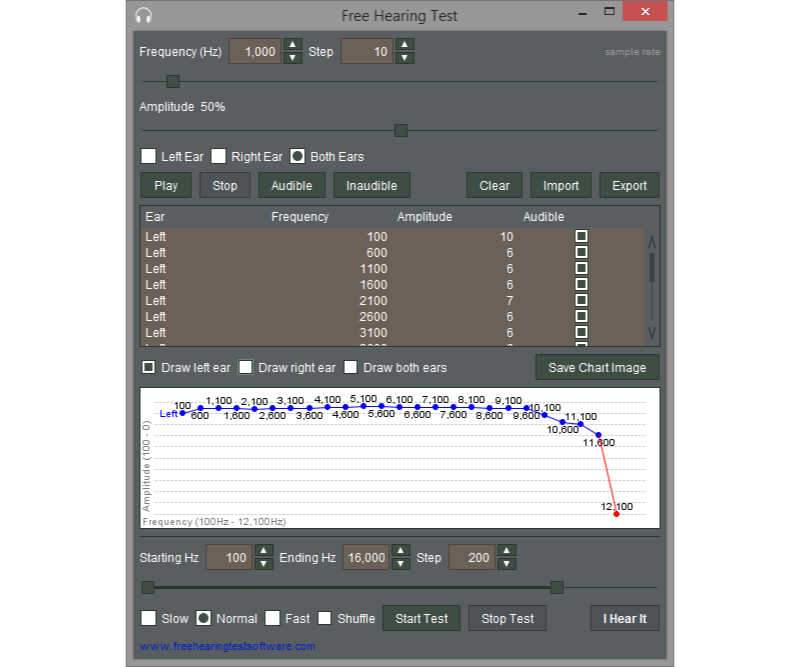Toggle Audible checkbox for 1600 Hz row
Screen dimensions: 800x667
pyautogui.click(x=581, y=284)
